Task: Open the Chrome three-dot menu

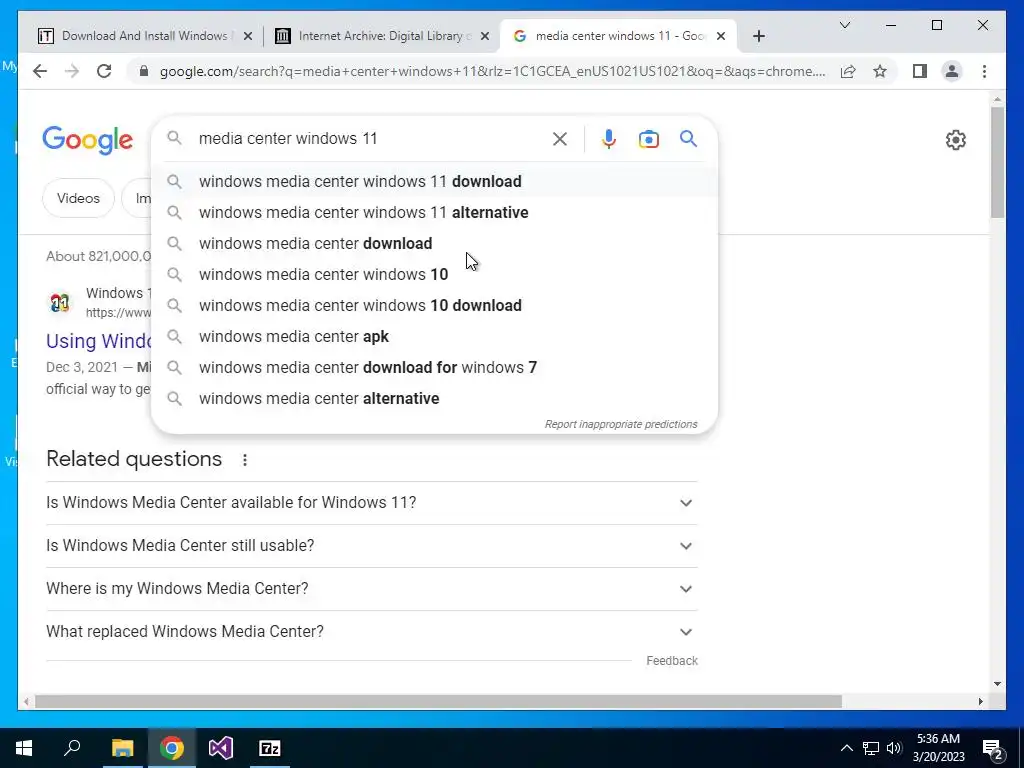Action: pos(984,71)
